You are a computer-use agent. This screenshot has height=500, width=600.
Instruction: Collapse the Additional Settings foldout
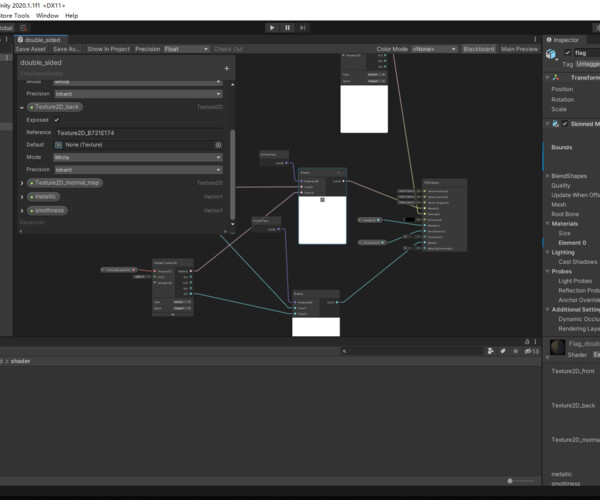pos(547,309)
